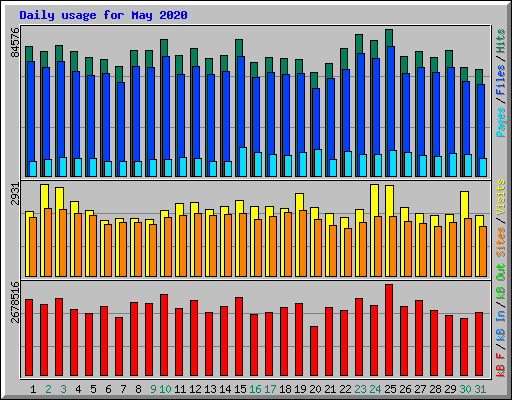The width and height of the screenshot is (512, 400).
Task: Click the red kB bar for day 10
Action: tap(164, 335)
